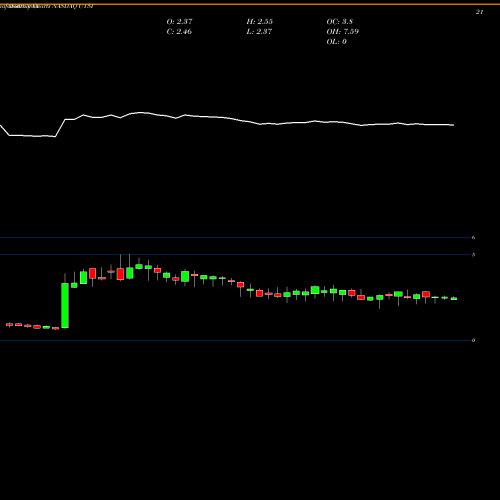Screen dimensions: 500x500
Task: Click the high price 'H: 2.55'
Action: pos(259,22)
